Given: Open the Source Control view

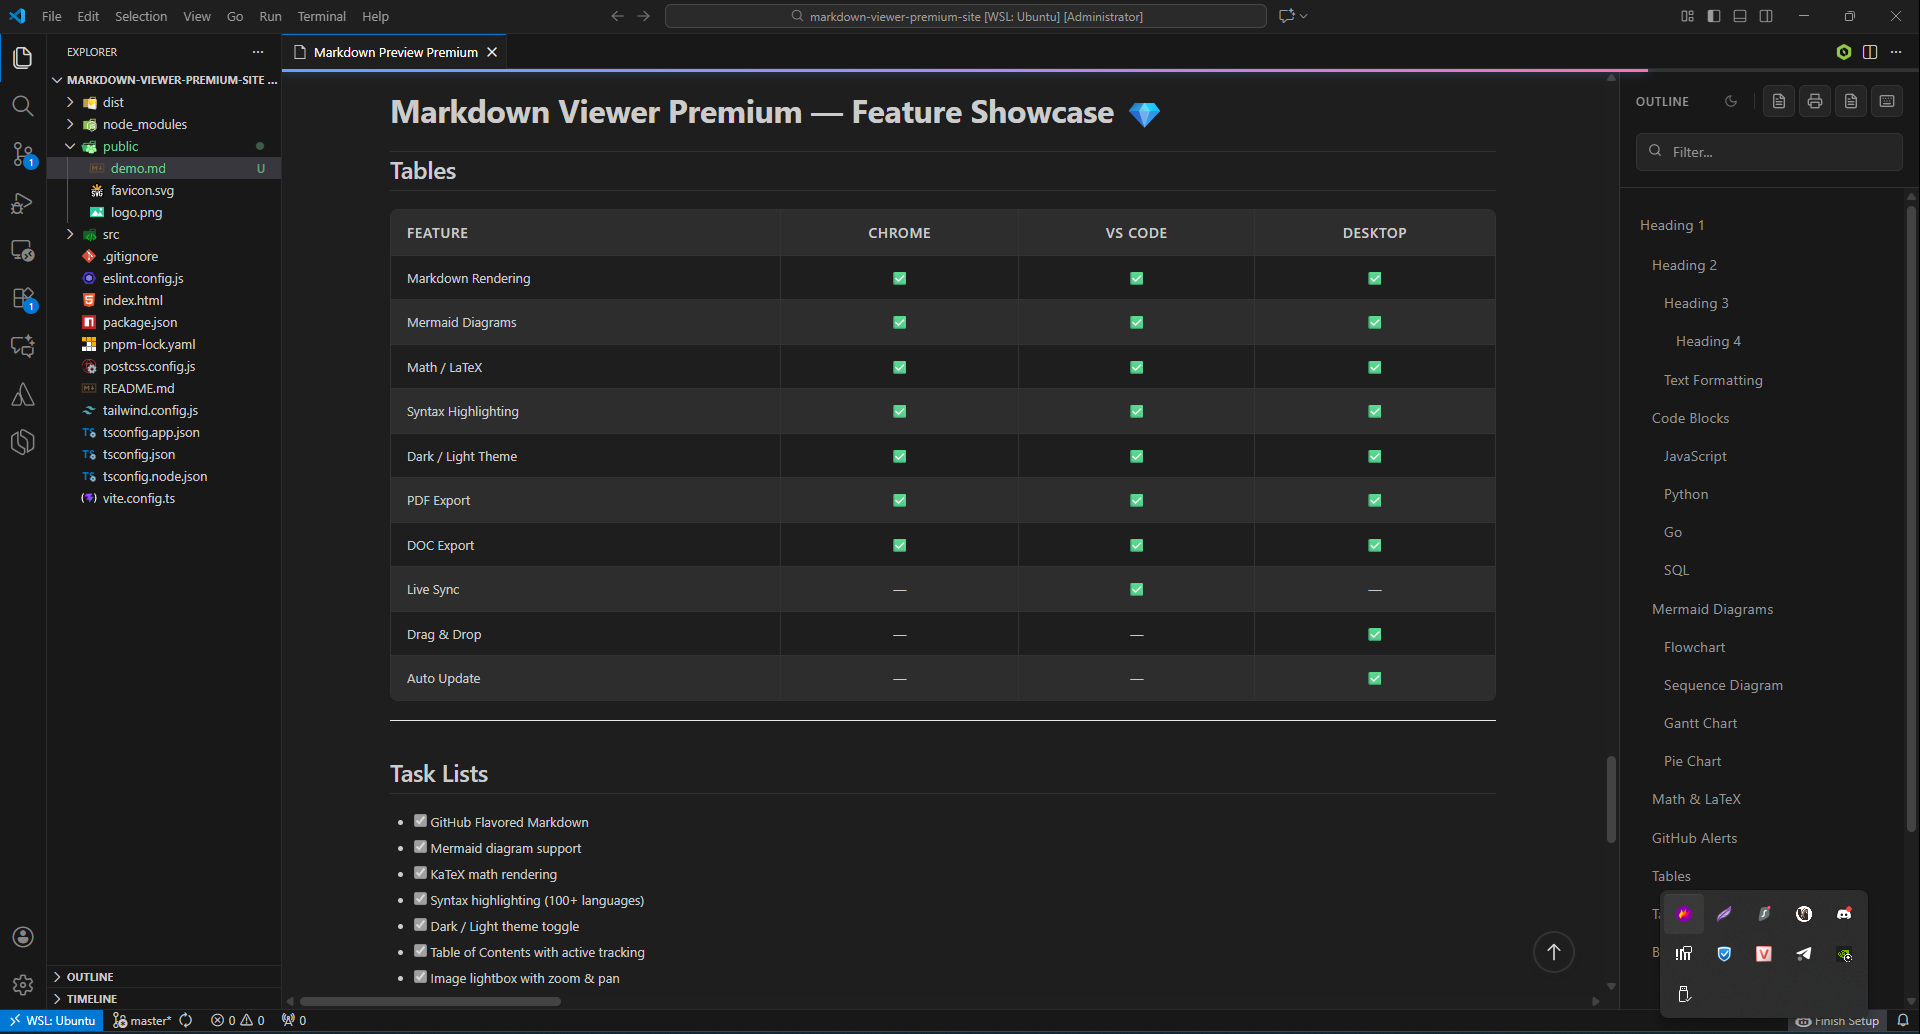Looking at the screenshot, I should click(23, 154).
